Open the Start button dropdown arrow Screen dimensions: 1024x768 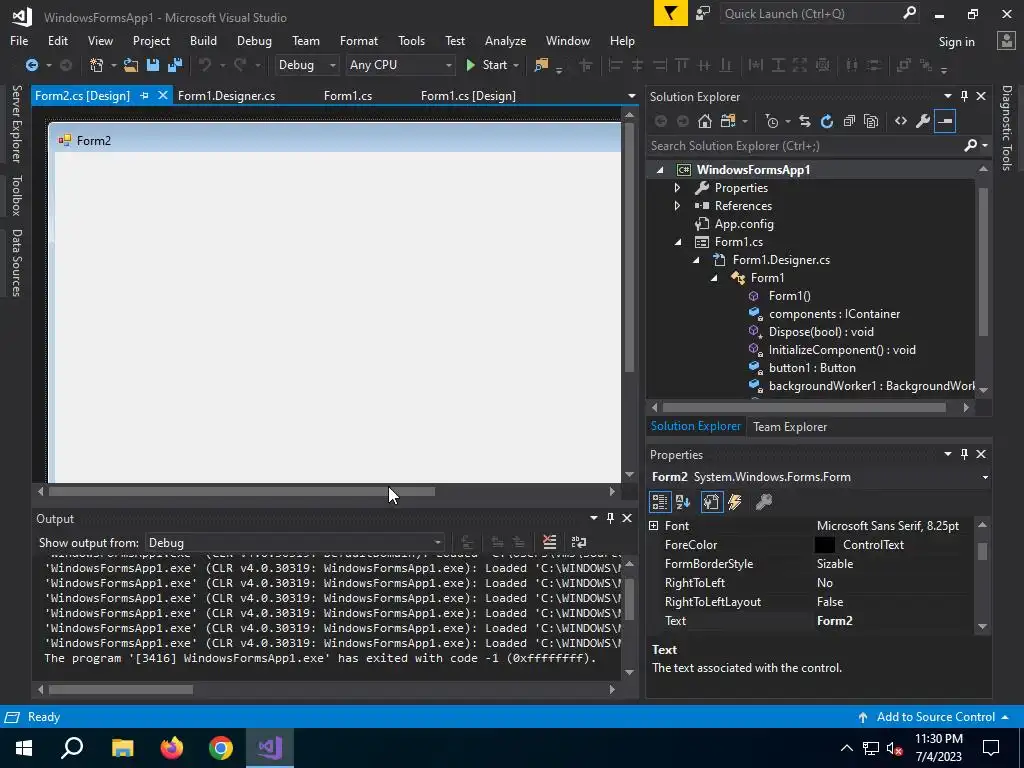pyautogui.click(x=516, y=65)
